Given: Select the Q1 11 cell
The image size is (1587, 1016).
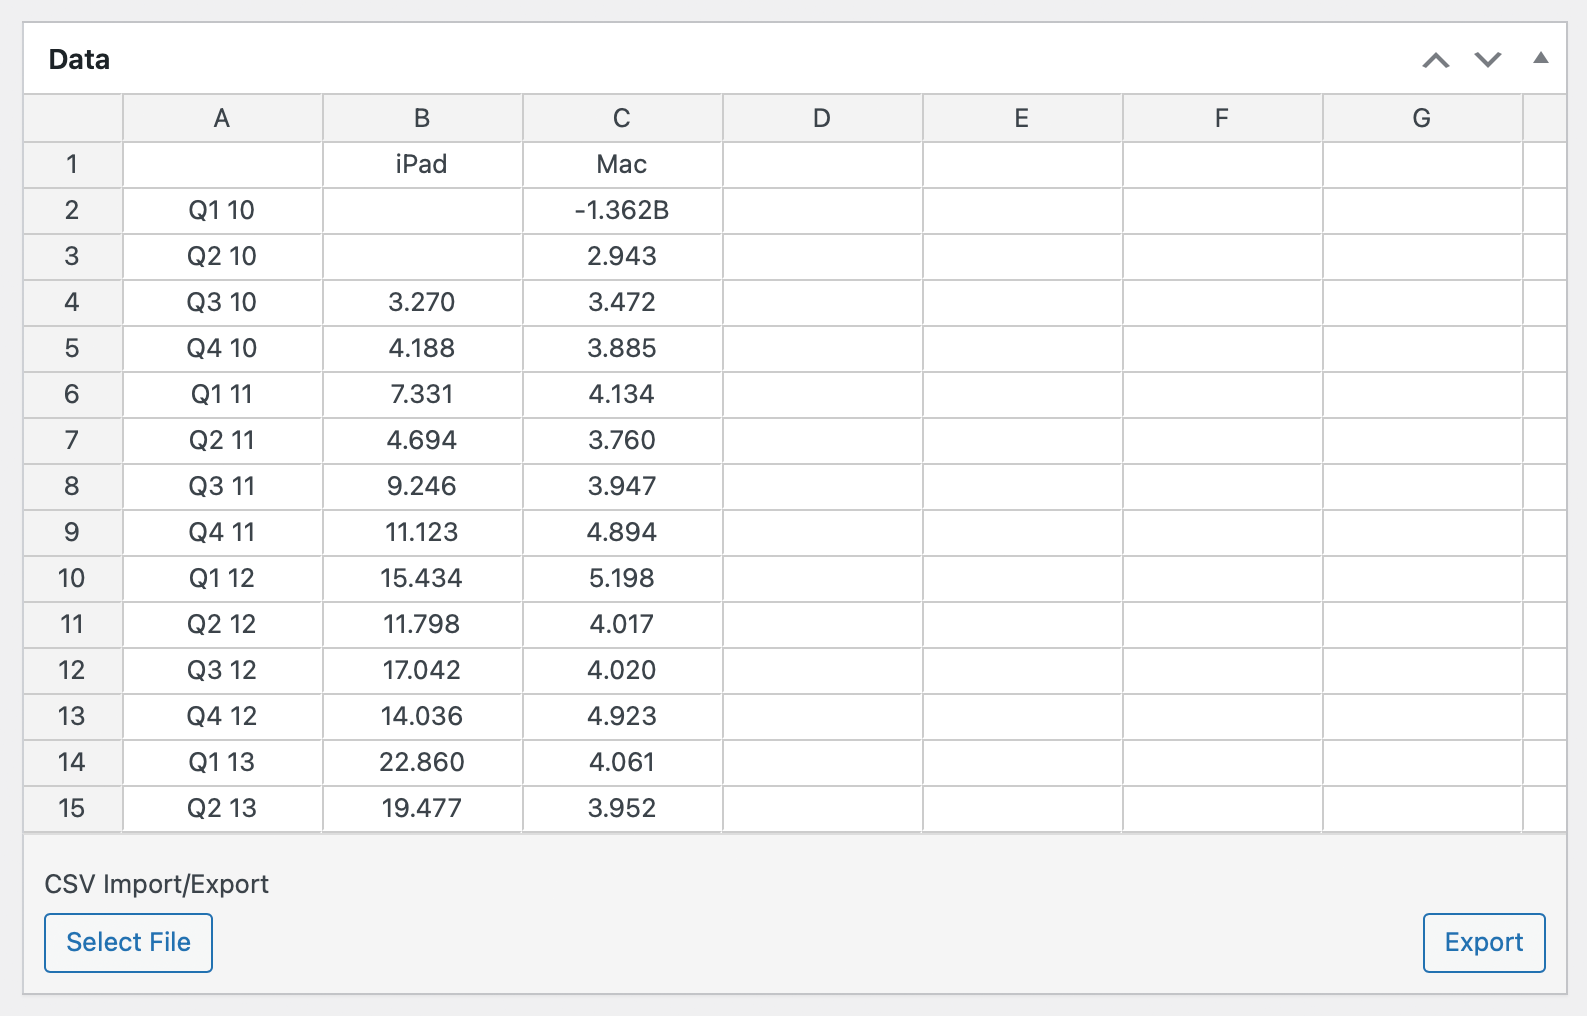Looking at the screenshot, I should click(222, 394).
